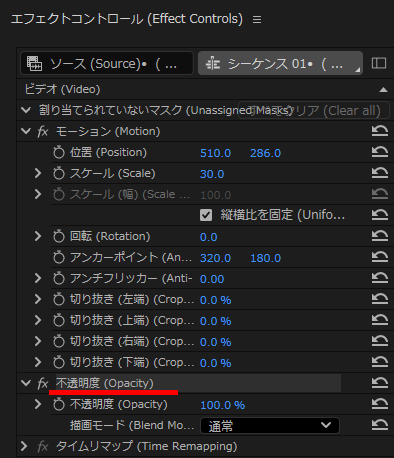Click Scale value 30.0

pos(212,174)
